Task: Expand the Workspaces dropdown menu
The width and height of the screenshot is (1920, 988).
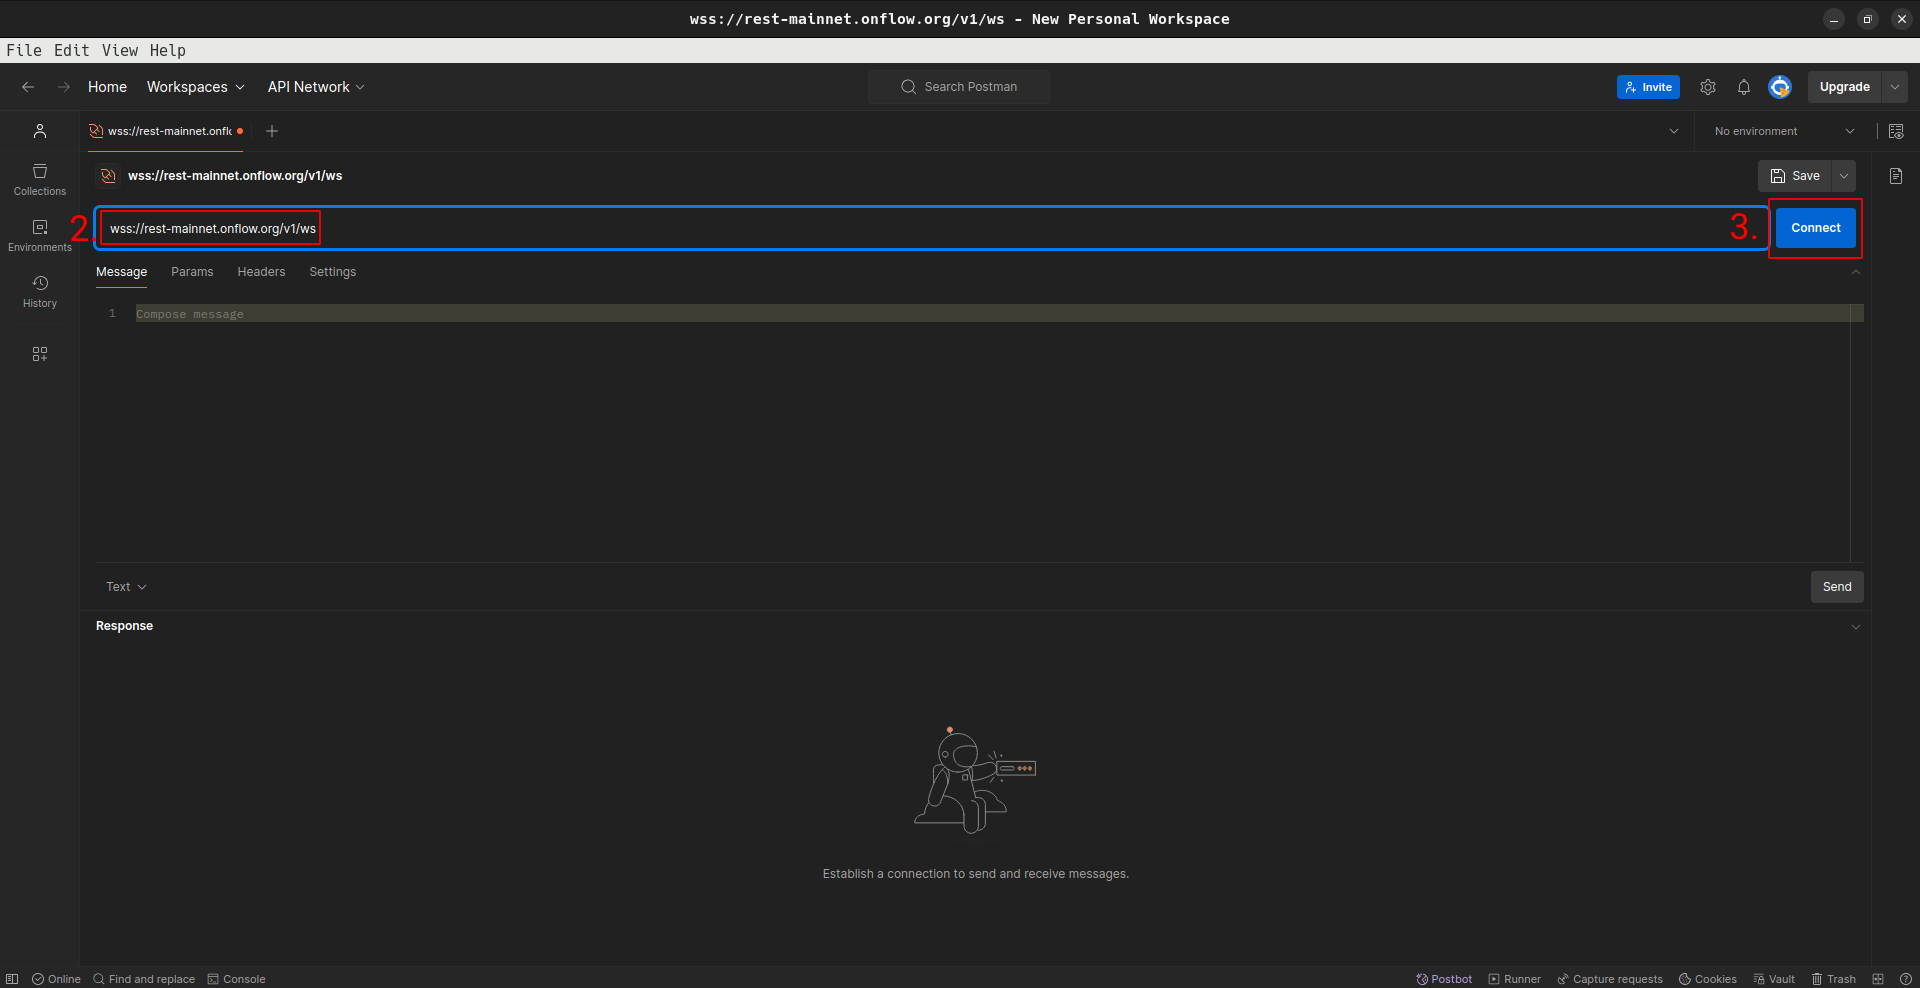Action: (x=195, y=87)
